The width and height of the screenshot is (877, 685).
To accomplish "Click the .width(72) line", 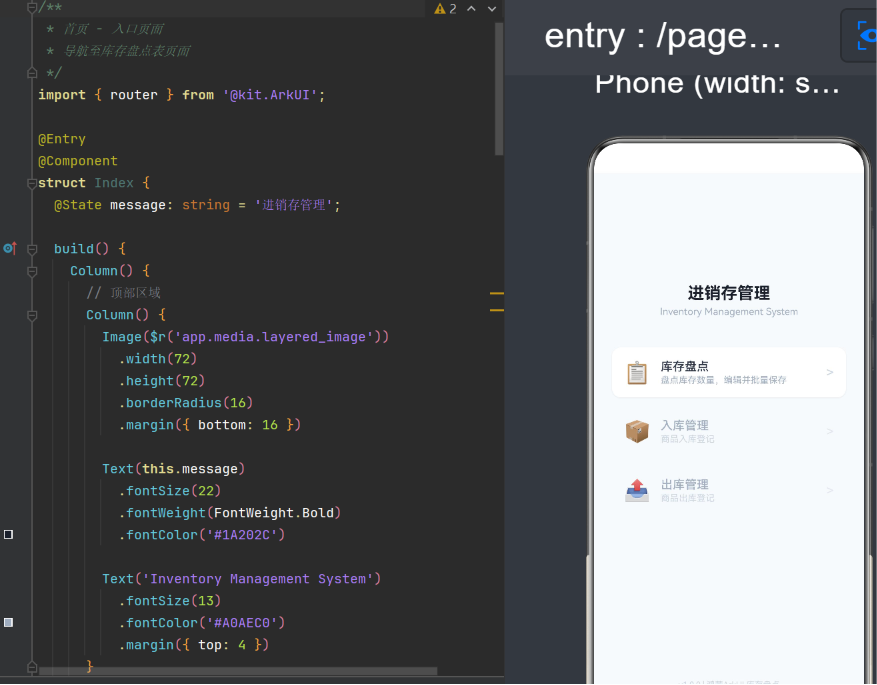I will click(x=158, y=359).
